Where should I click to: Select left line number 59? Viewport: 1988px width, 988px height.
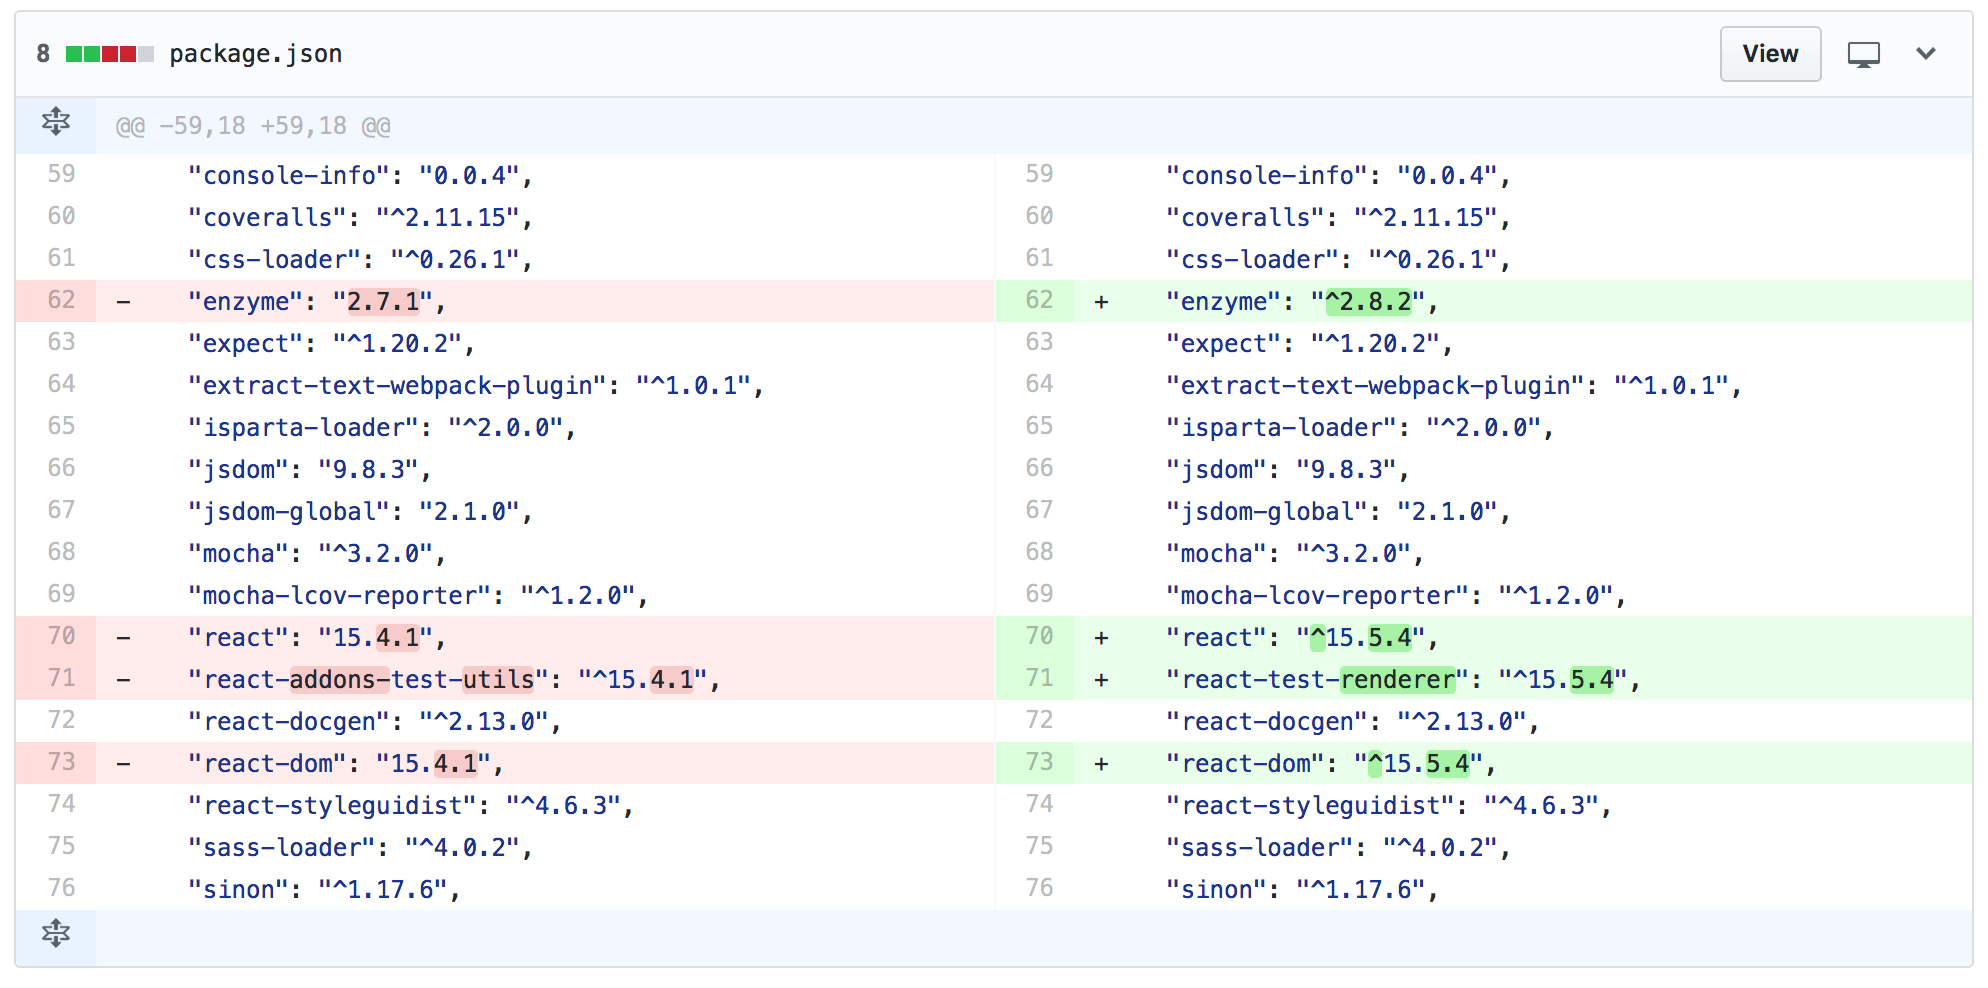pyautogui.click(x=61, y=174)
